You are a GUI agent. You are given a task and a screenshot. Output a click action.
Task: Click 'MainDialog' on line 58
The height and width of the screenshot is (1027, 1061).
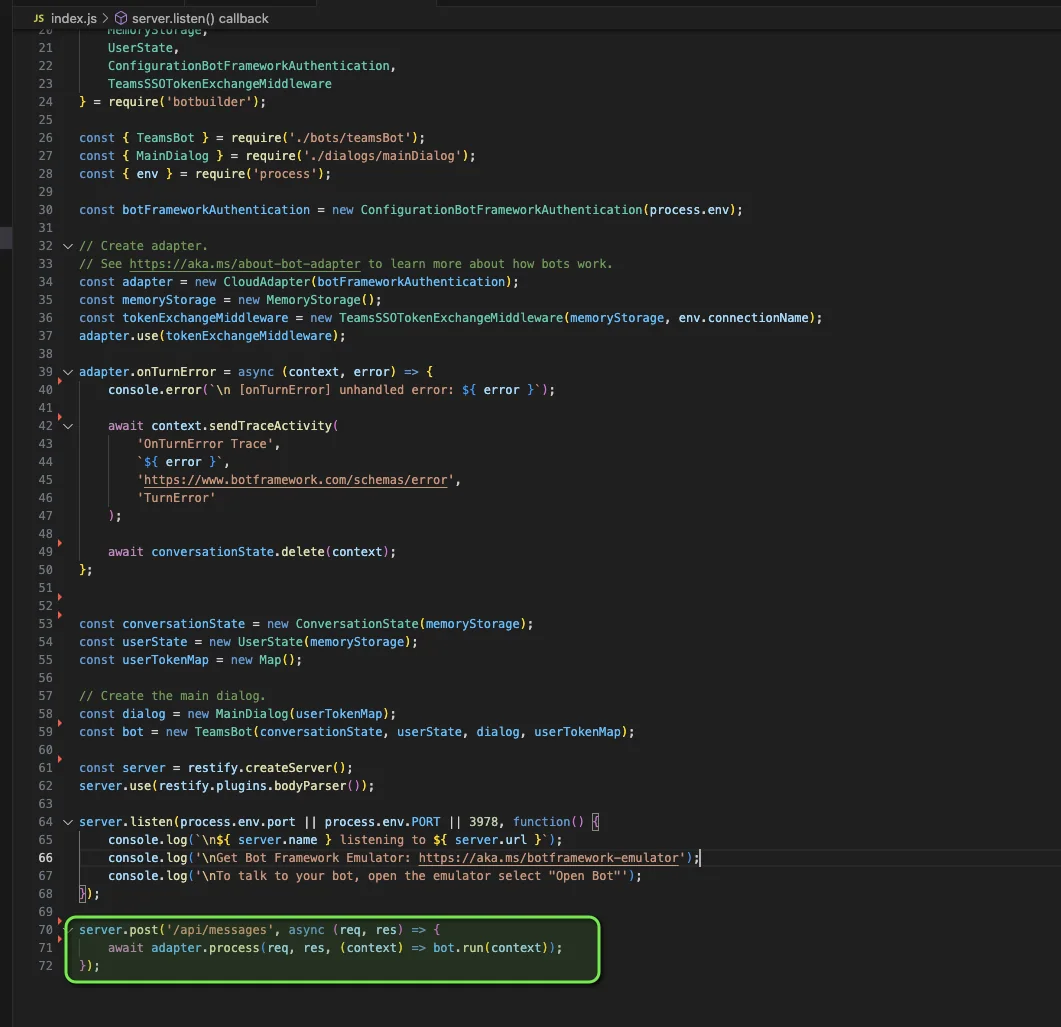[x=252, y=714]
